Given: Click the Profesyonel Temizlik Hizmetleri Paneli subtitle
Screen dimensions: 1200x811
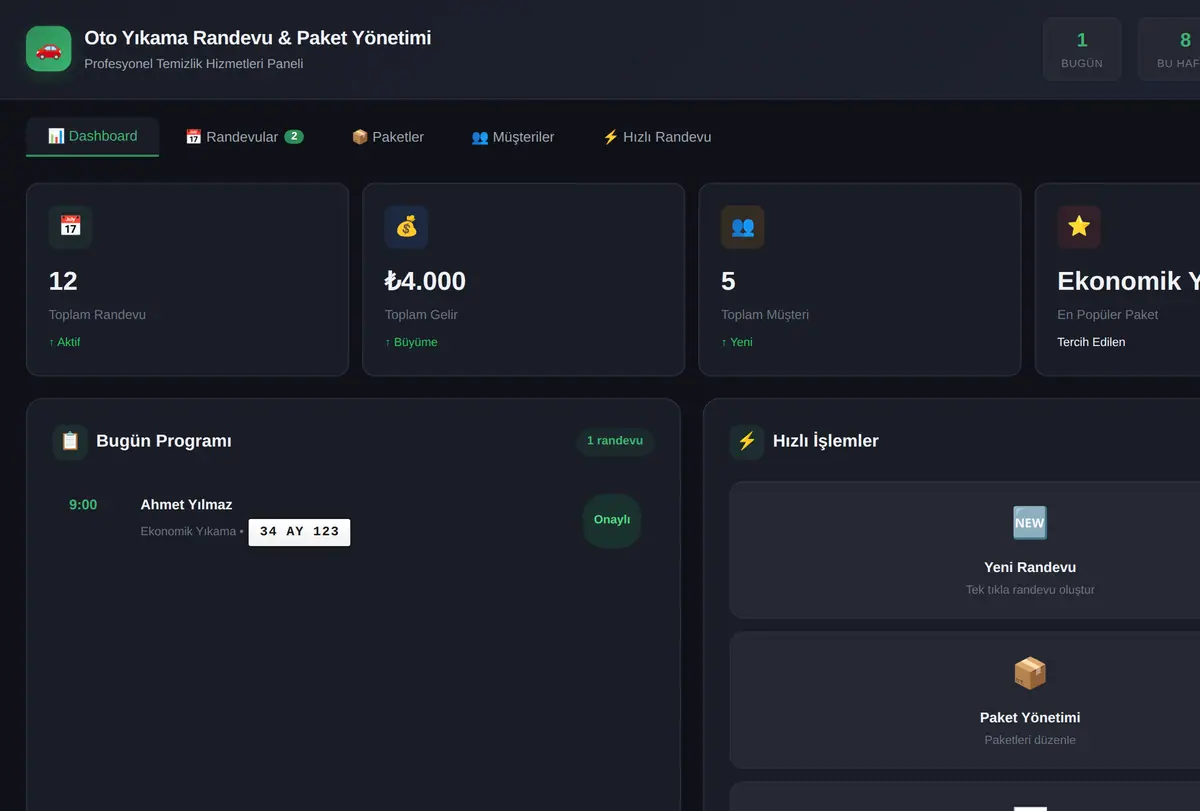Looking at the screenshot, I should 194,64.
